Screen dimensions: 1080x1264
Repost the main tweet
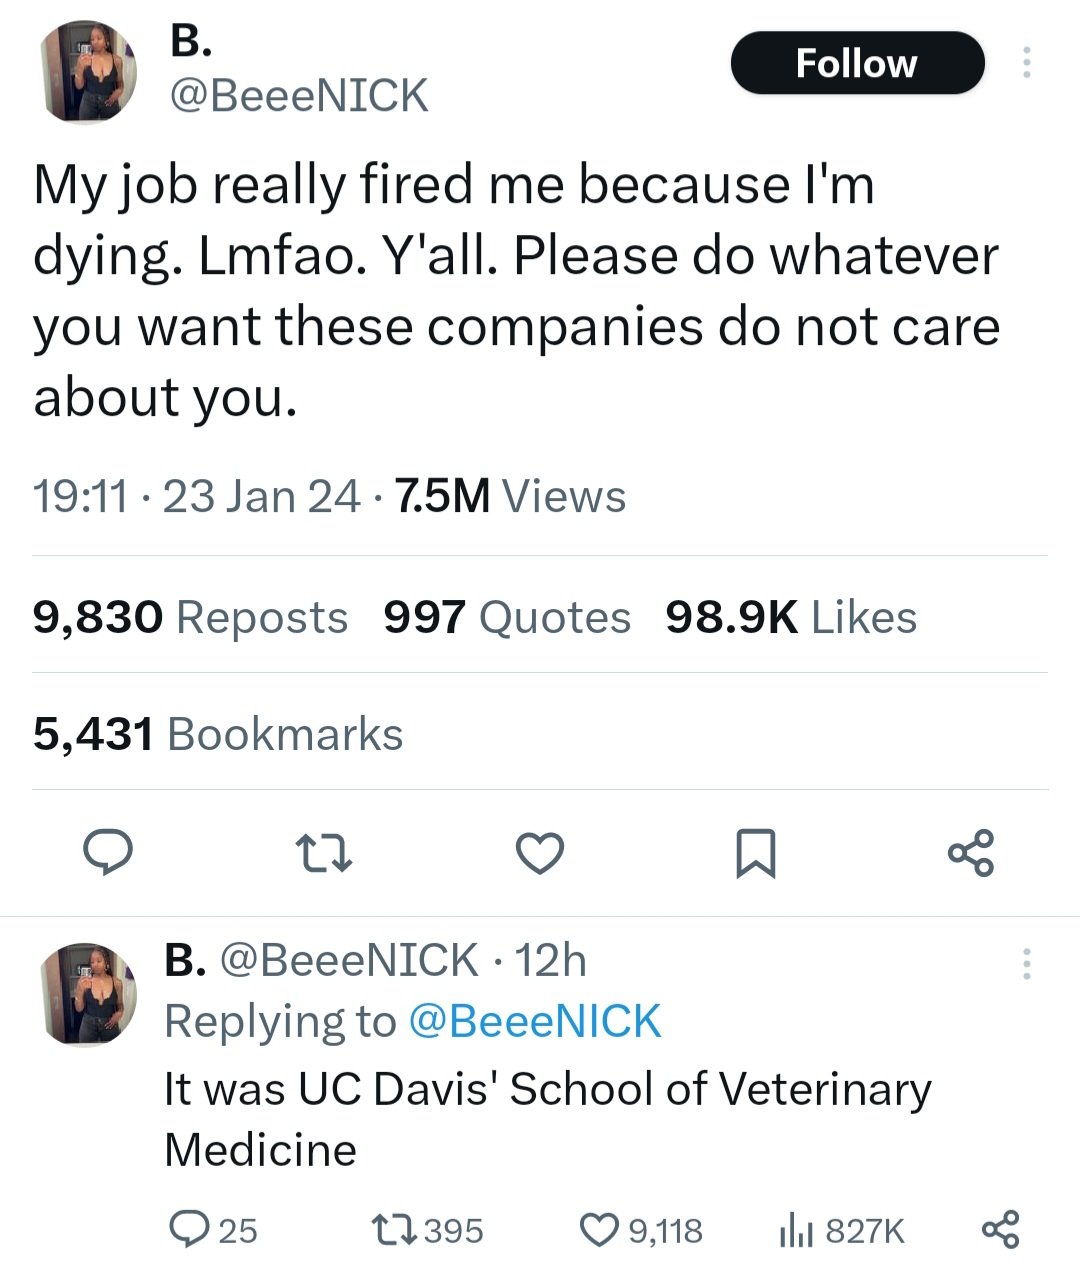click(324, 853)
